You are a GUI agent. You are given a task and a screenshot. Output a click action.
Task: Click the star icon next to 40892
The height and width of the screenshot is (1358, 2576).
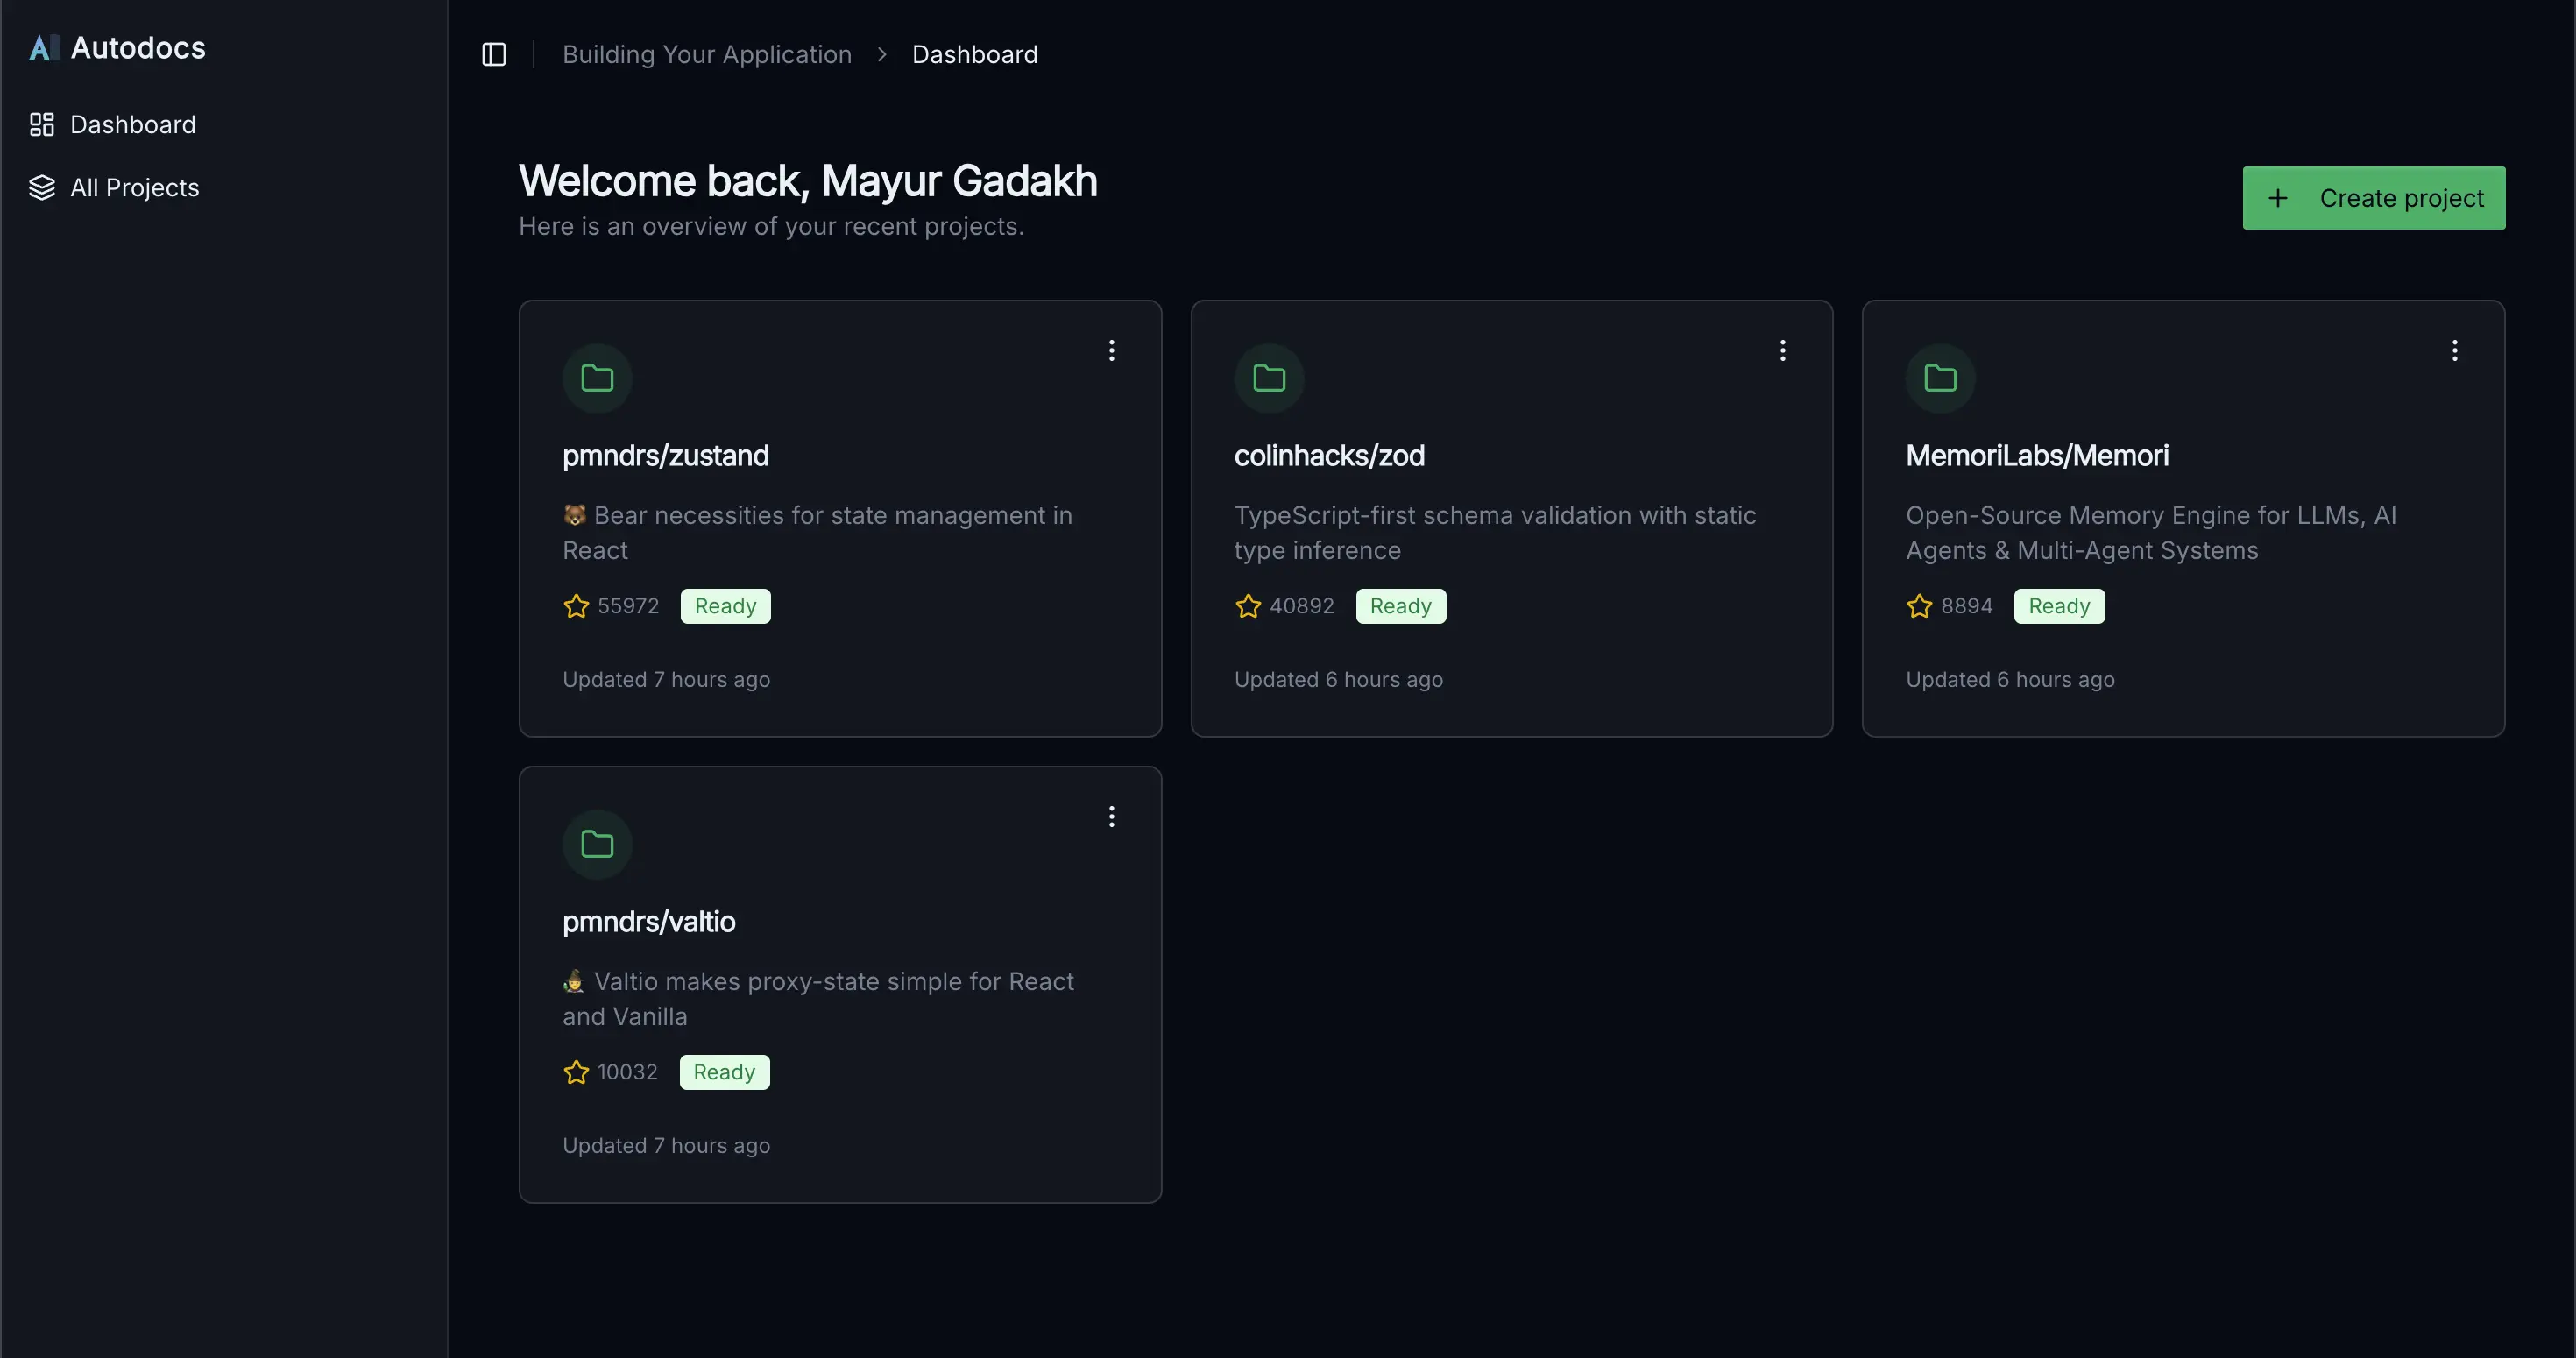click(1247, 606)
